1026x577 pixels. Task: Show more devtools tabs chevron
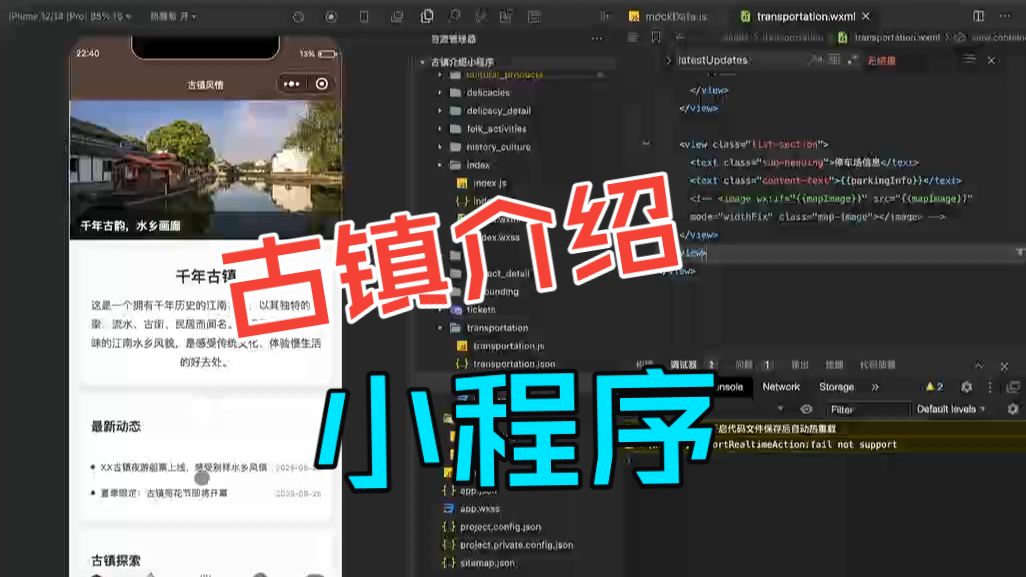(875, 387)
